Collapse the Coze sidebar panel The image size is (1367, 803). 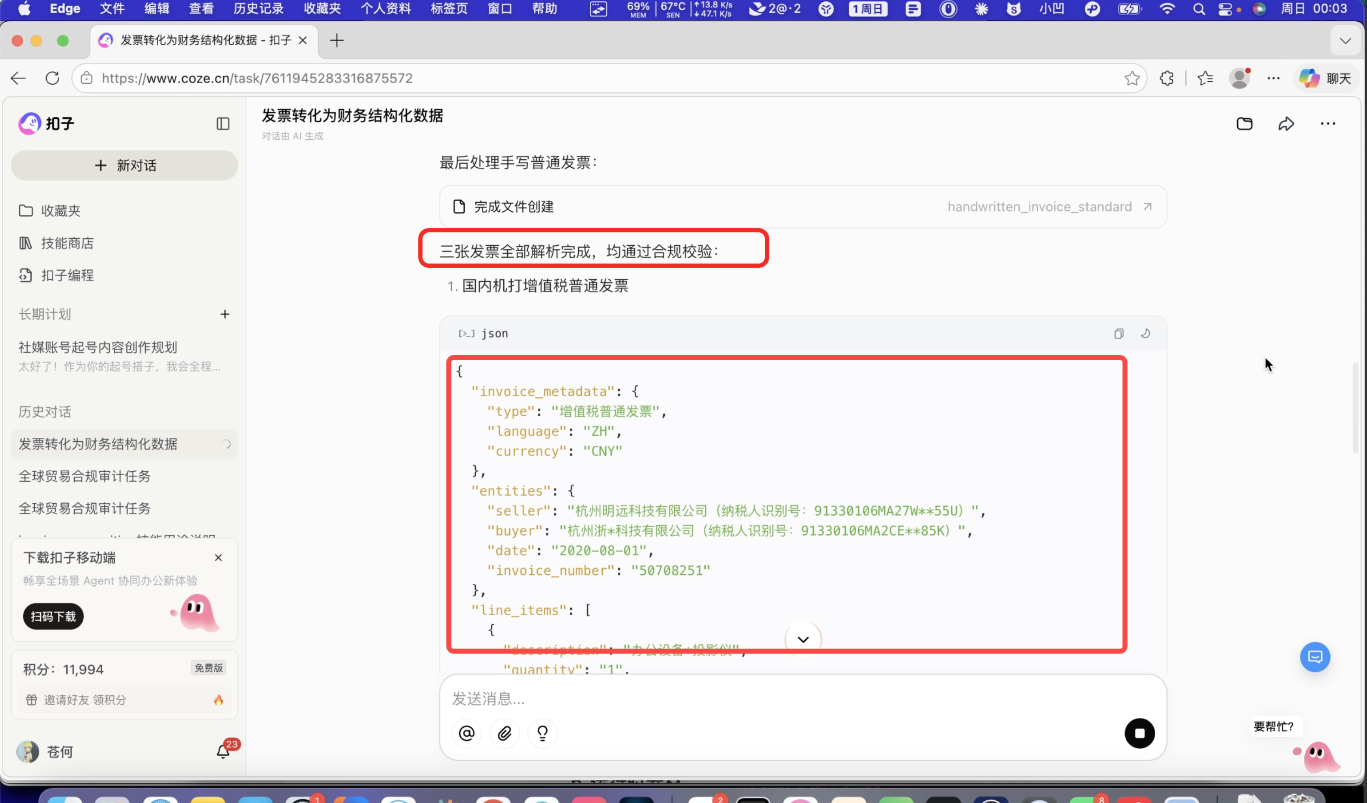[x=223, y=124]
